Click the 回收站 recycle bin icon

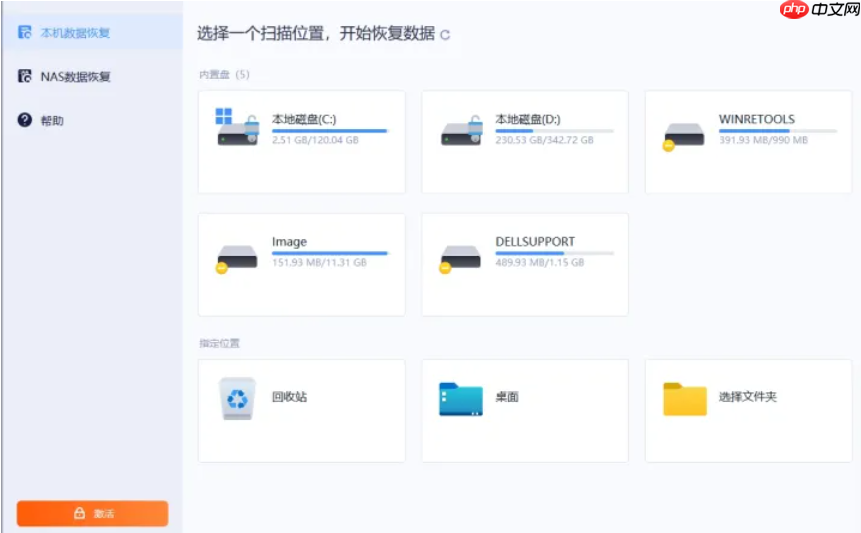[237, 399]
